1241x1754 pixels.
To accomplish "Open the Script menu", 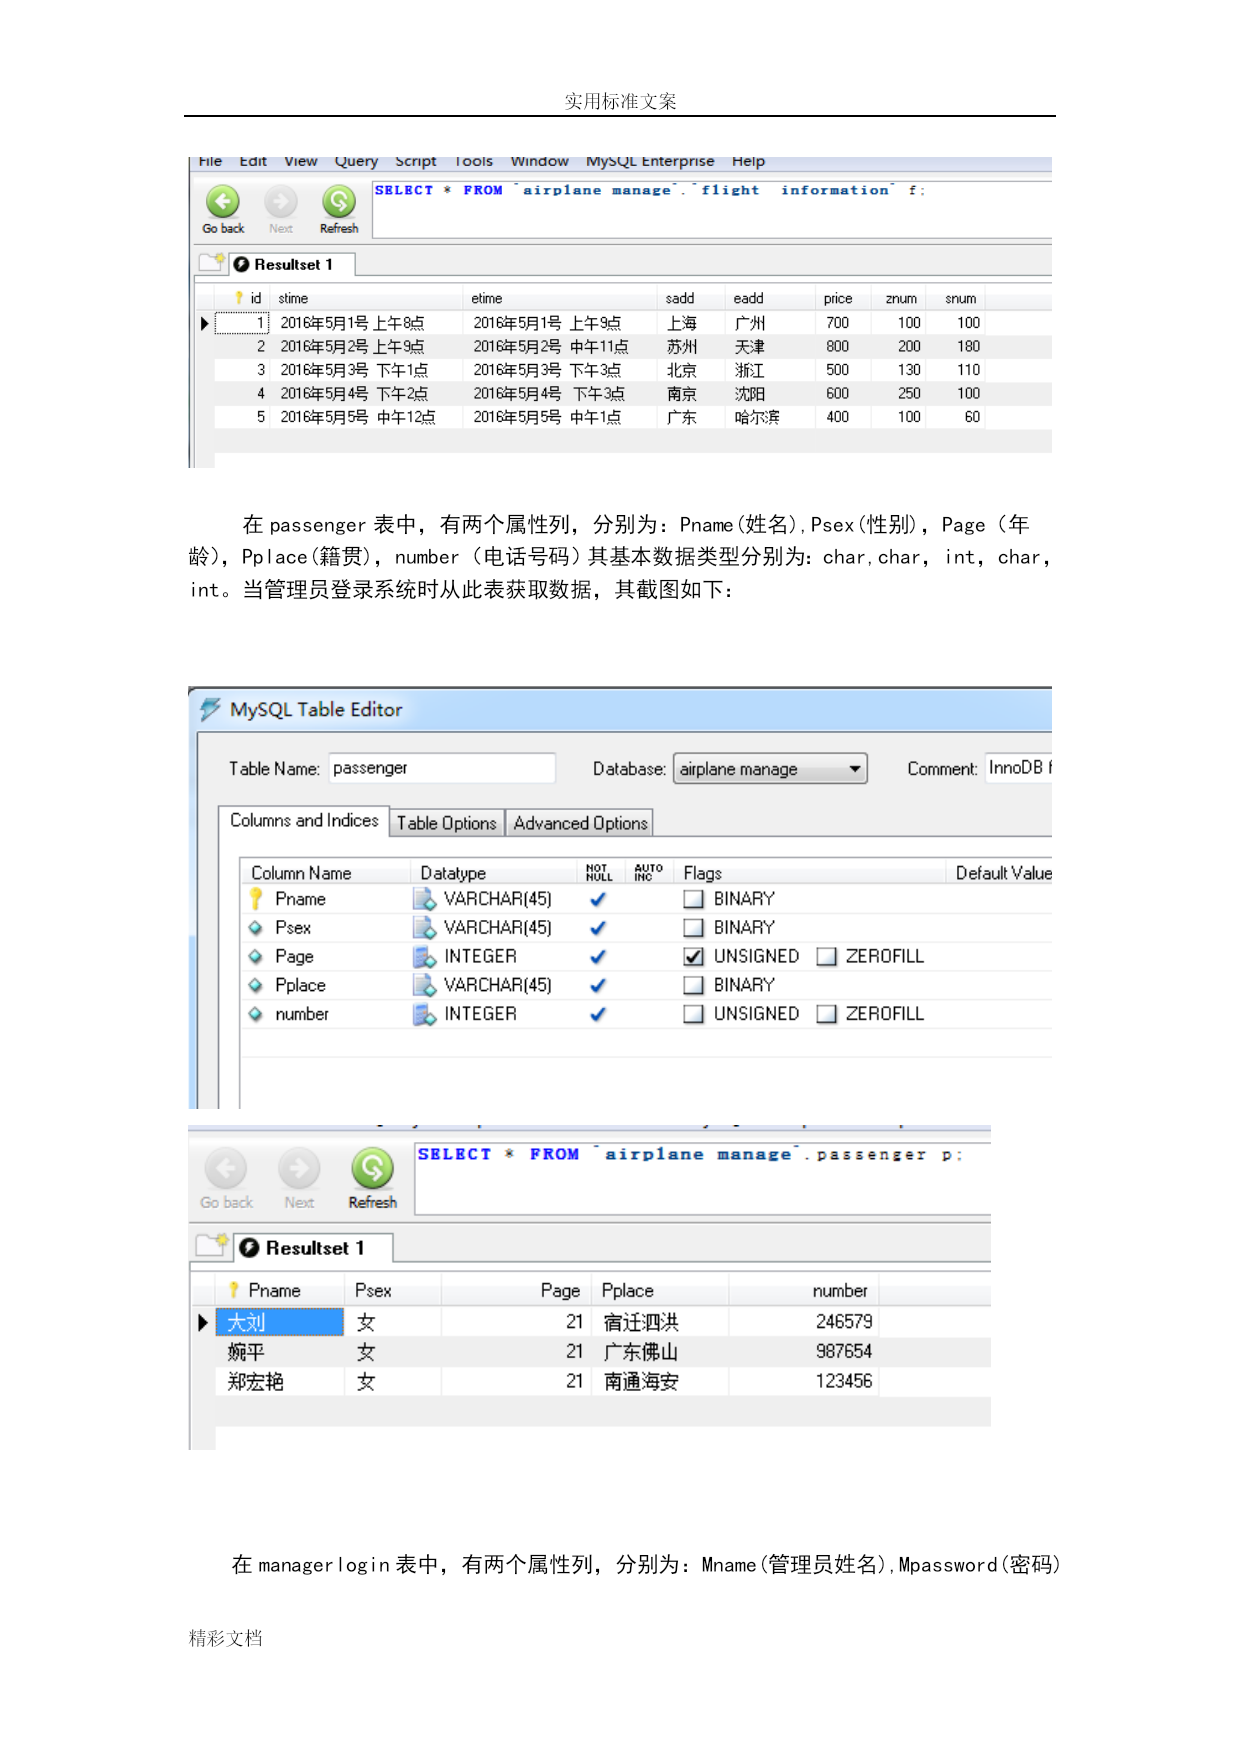I will [x=415, y=161].
